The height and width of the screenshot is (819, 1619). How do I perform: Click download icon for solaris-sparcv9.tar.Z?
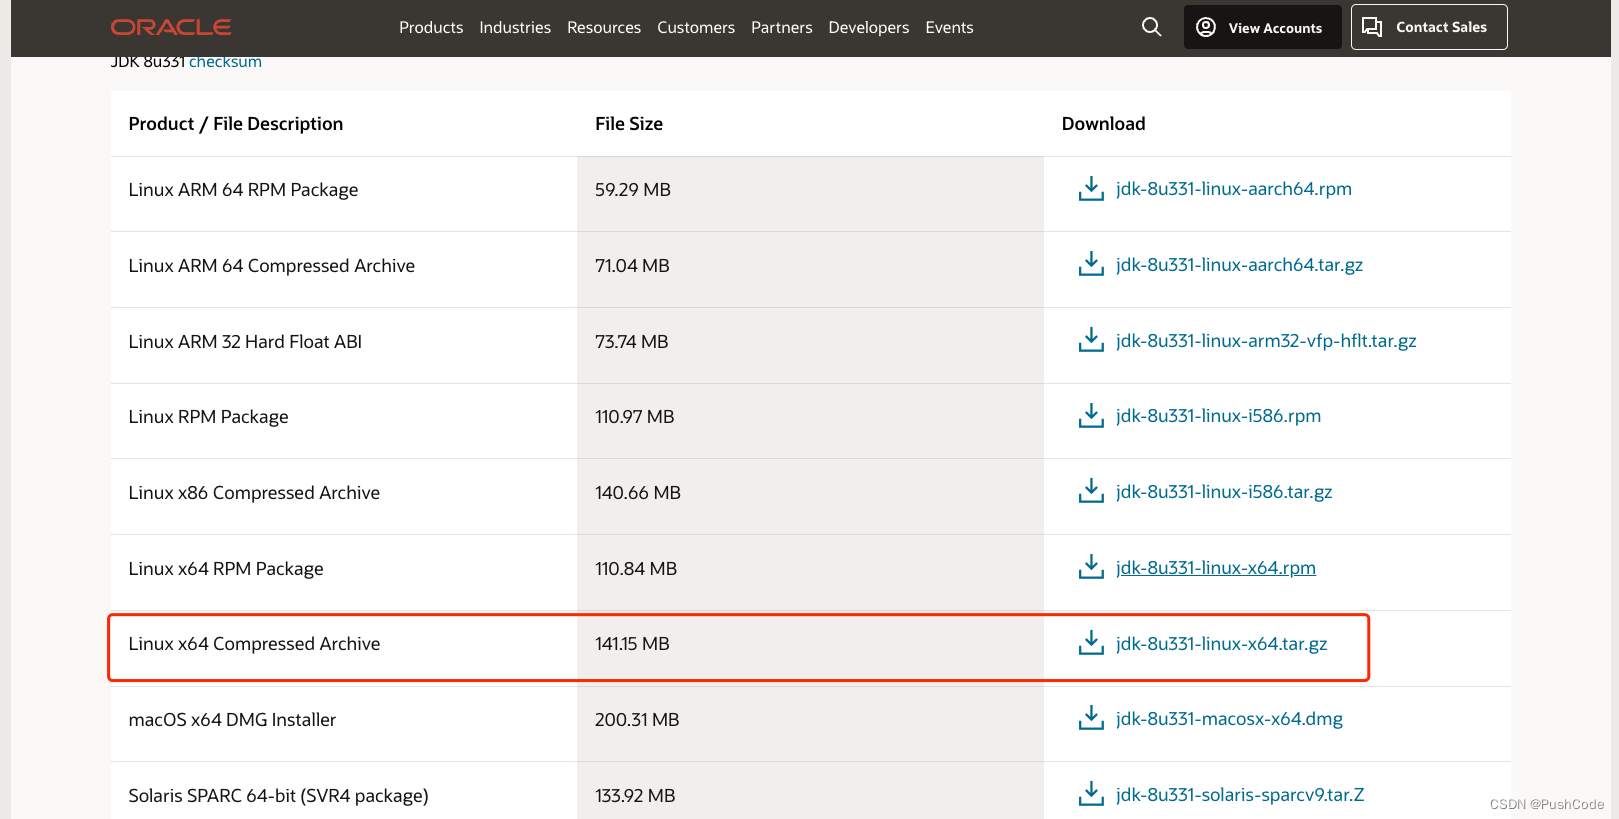point(1091,794)
